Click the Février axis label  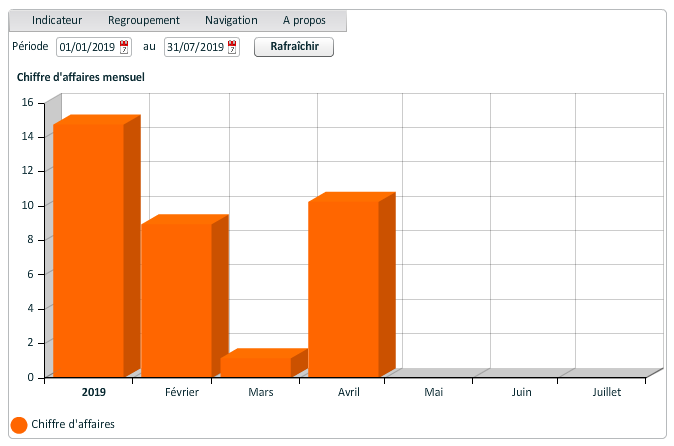(182, 392)
